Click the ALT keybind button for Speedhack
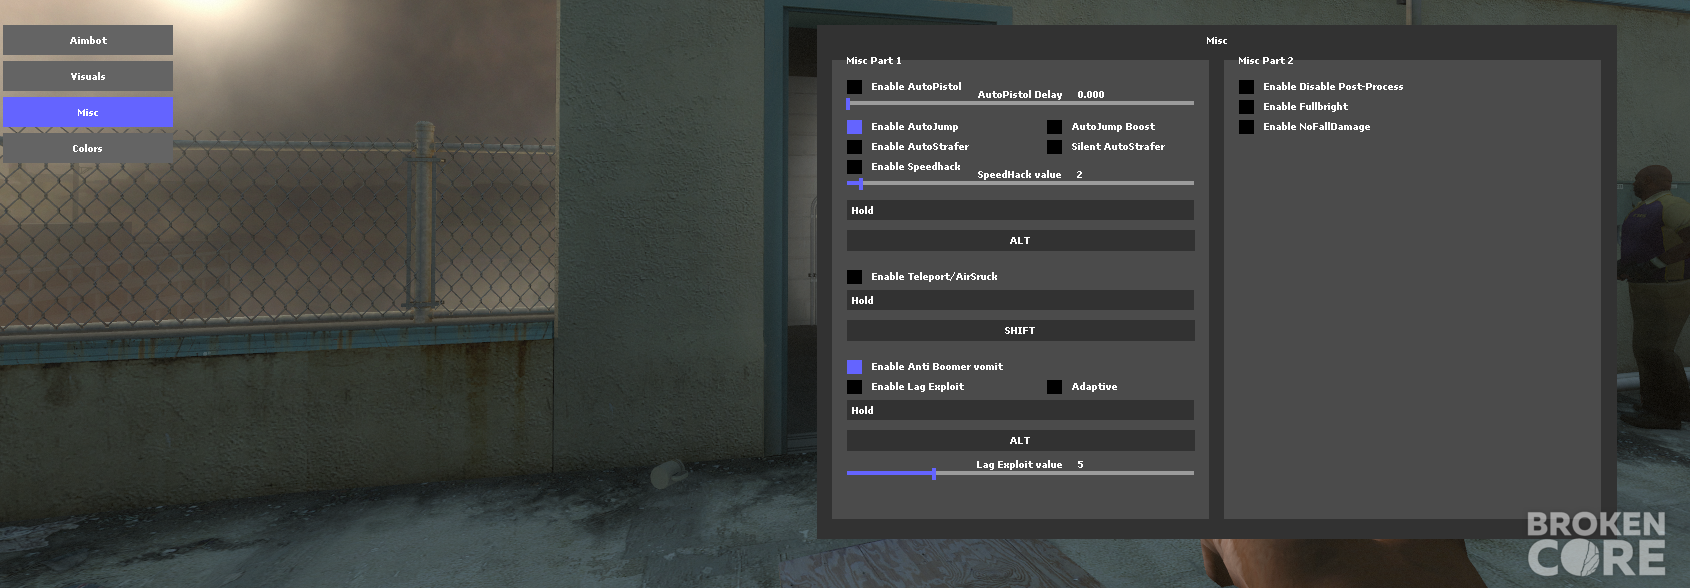 pos(1020,240)
